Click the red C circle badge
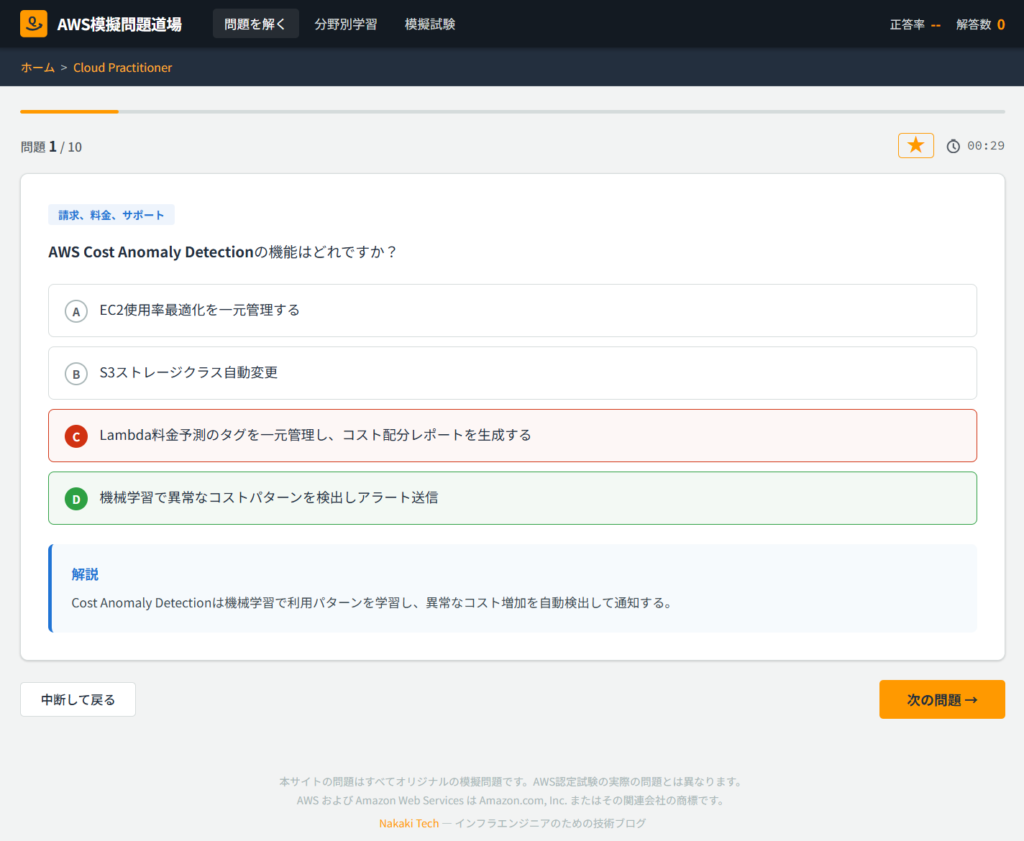The image size is (1024, 841). pyautogui.click(x=76, y=436)
